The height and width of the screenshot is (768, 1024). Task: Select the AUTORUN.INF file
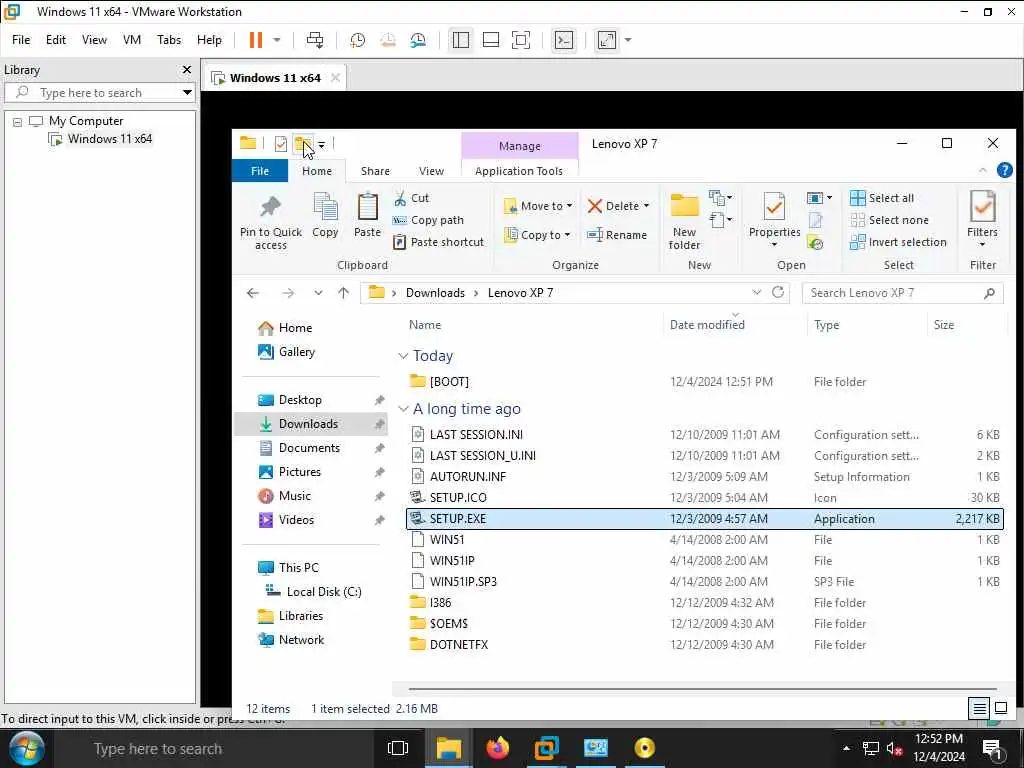pyautogui.click(x=705, y=477)
